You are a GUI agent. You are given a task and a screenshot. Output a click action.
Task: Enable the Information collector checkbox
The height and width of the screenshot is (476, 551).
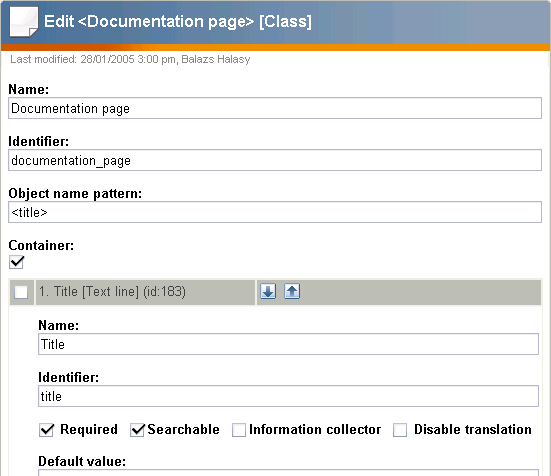click(239, 430)
